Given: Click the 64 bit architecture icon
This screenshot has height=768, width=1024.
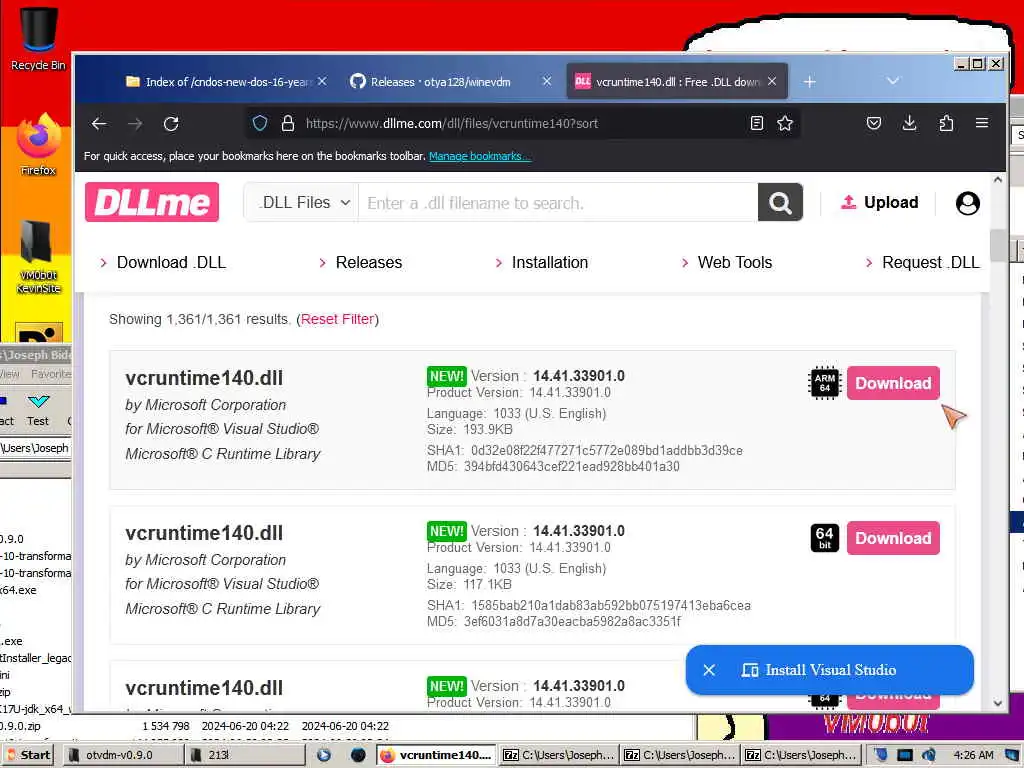Looking at the screenshot, I should click(x=824, y=538).
